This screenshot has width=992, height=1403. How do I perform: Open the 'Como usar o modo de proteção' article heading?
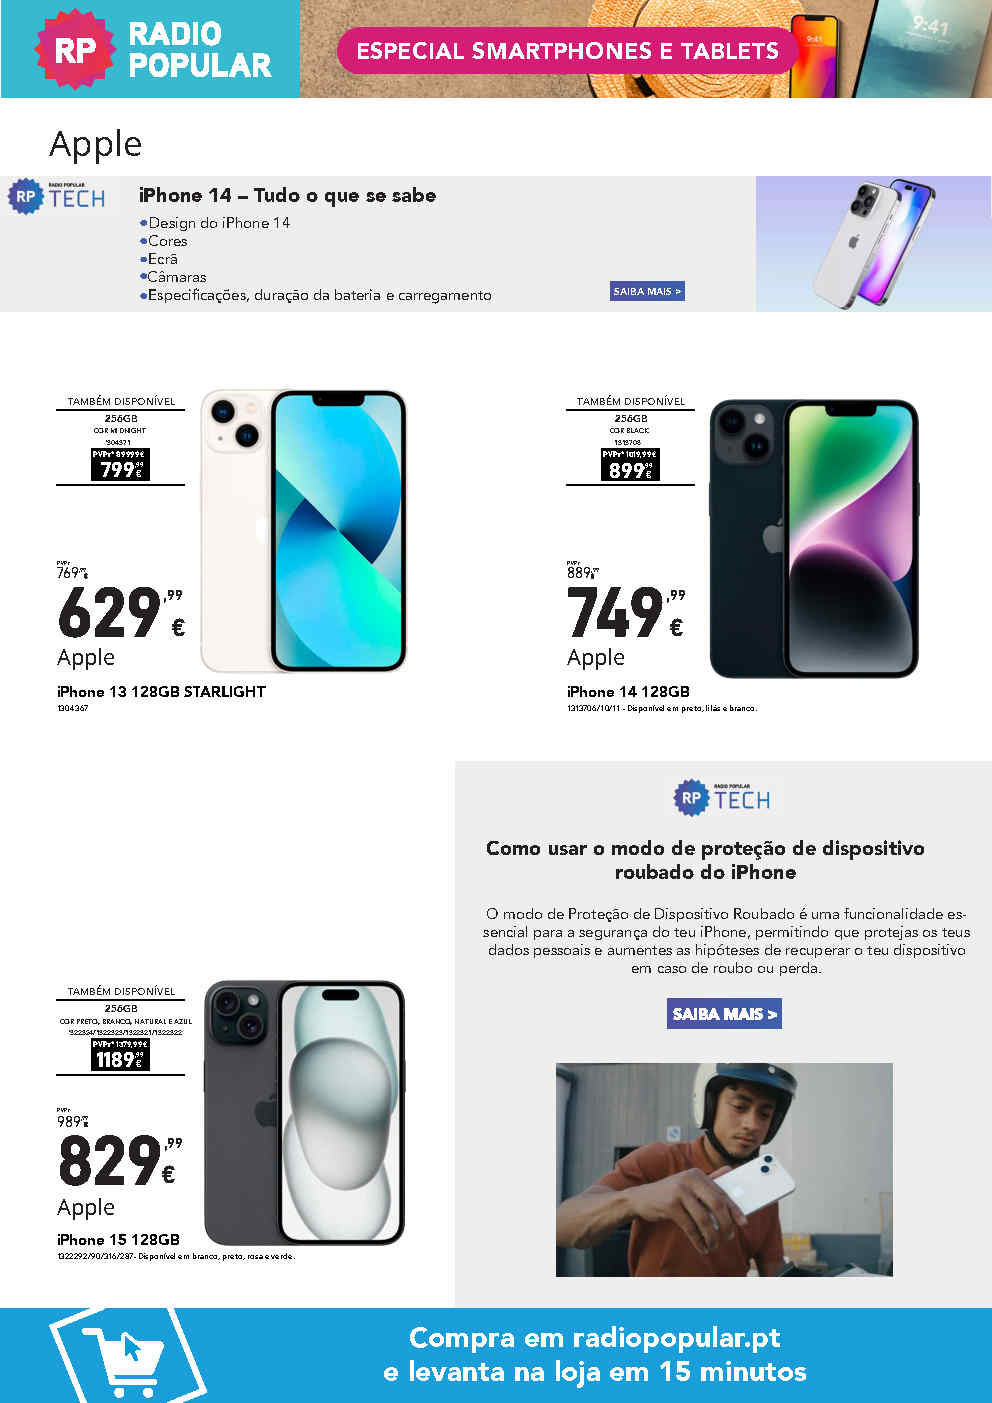pyautogui.click(x=705, y=860)
